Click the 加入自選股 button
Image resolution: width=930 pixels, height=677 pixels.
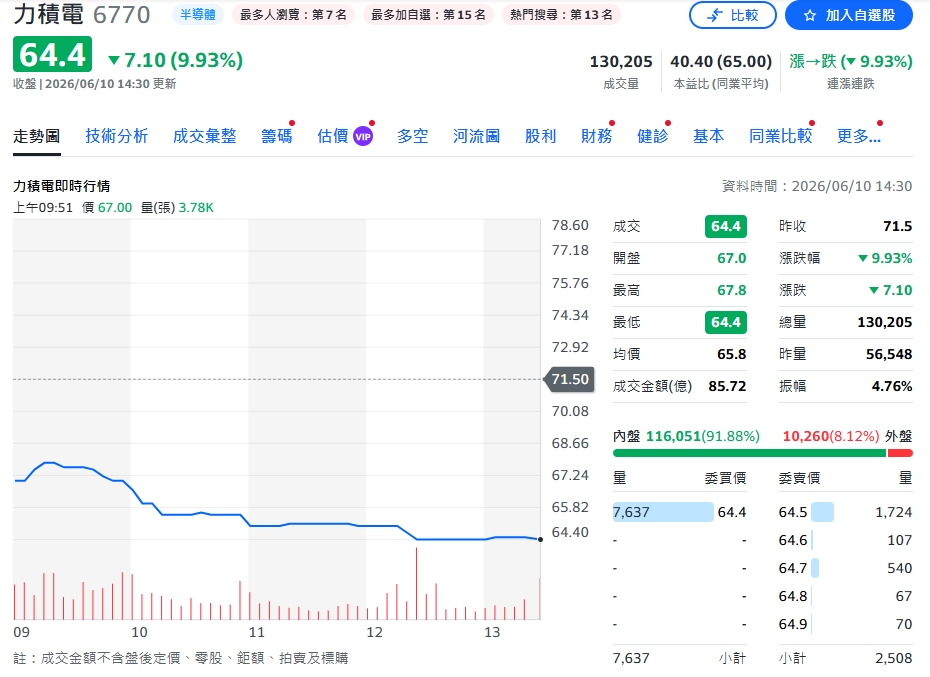(849, 15)
